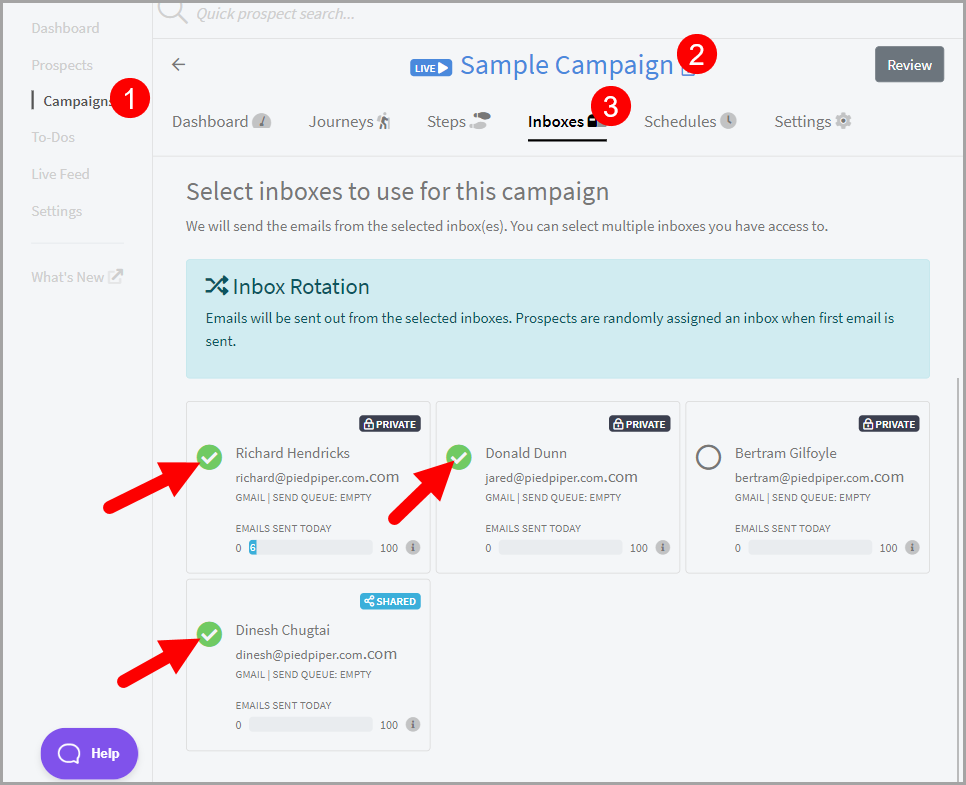Click info icon on Dinesh Chugtai card
Image resolution: width=966 pixels, height=785 pixels.
point(413,725)
